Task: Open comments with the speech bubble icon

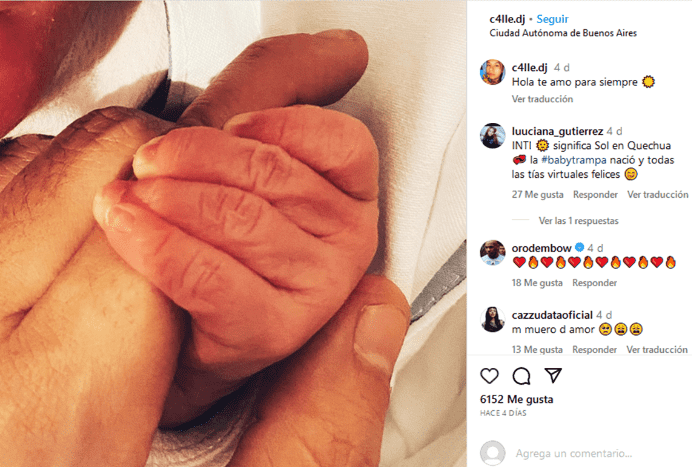Action: click(x=521, y=376)
